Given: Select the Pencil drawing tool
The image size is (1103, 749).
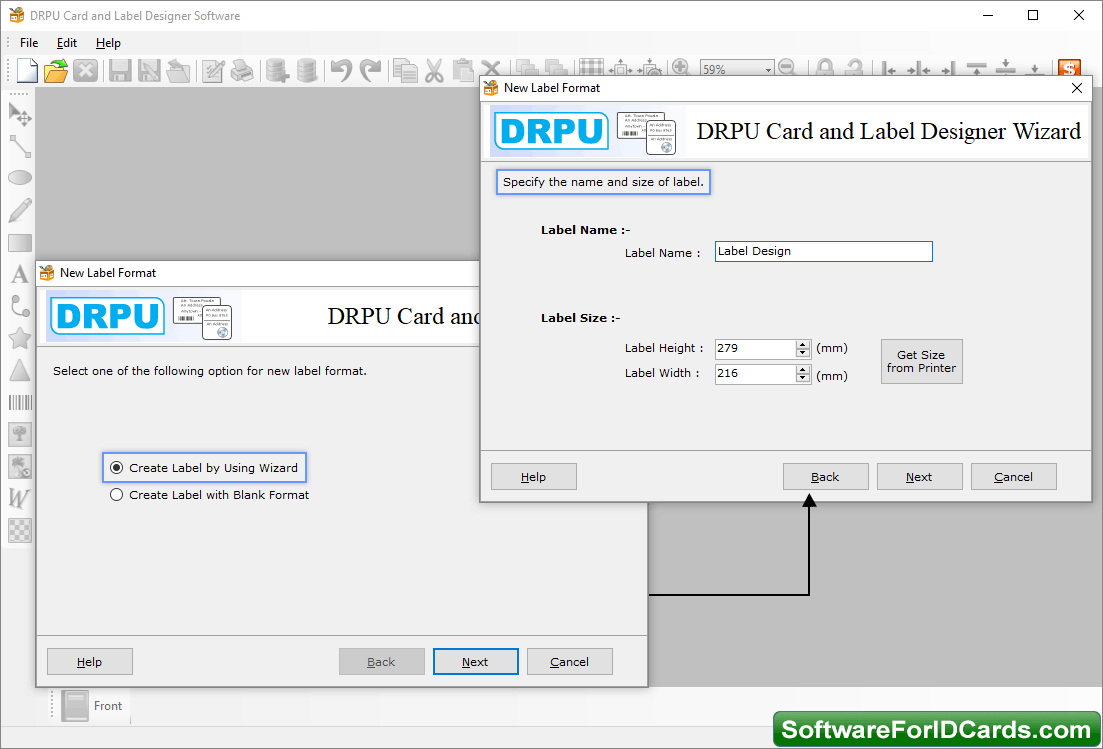Looking at the screenshot, I should (20, 210).
